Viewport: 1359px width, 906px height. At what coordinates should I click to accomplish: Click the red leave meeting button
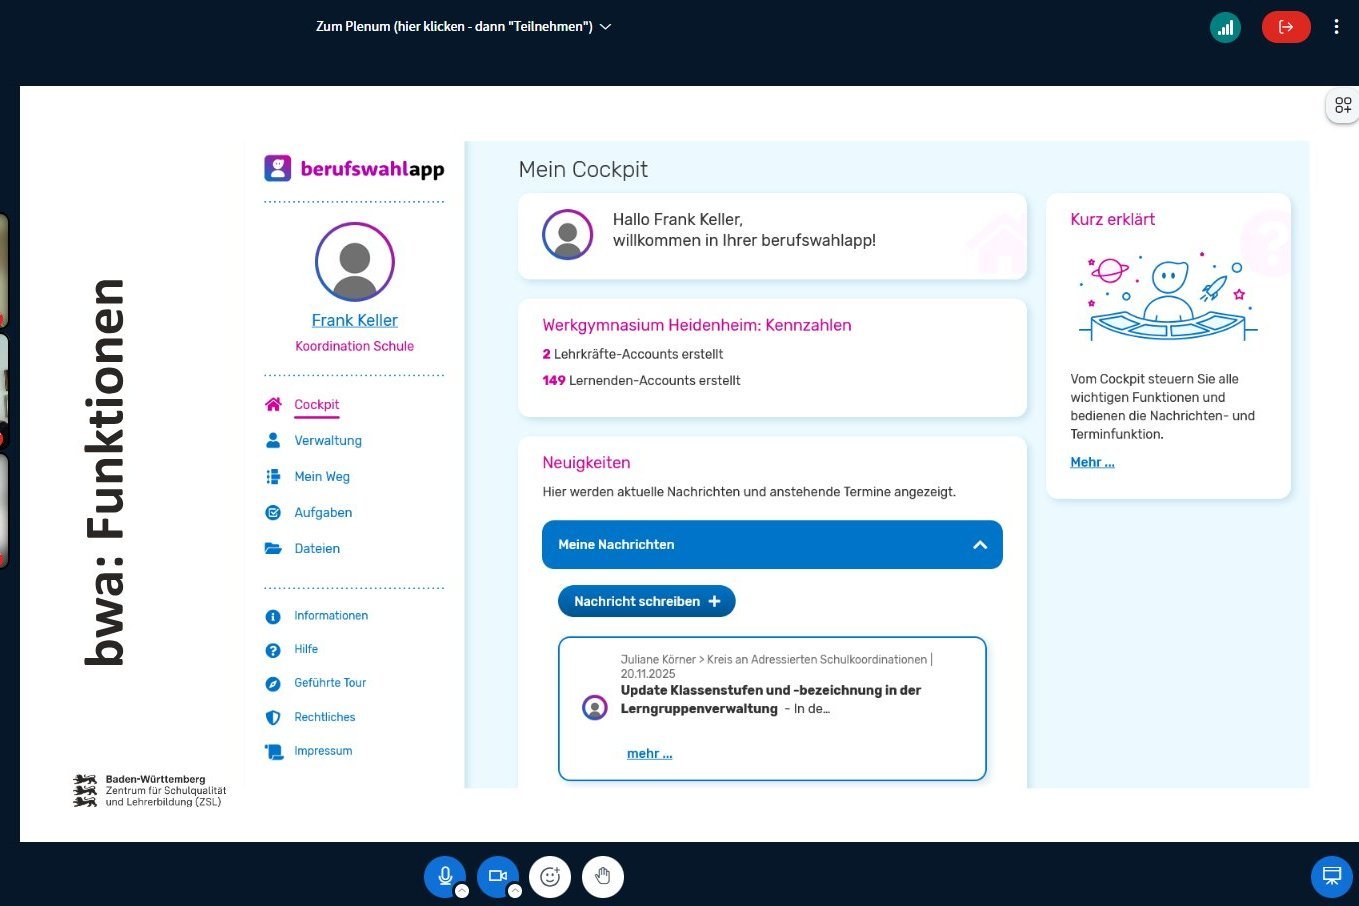pos(1286,27)
